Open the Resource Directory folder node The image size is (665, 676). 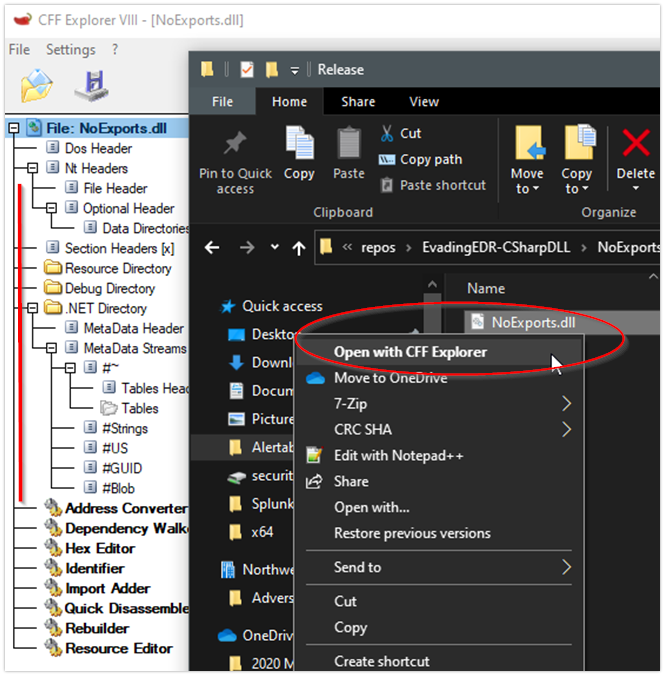pos(108,268)
